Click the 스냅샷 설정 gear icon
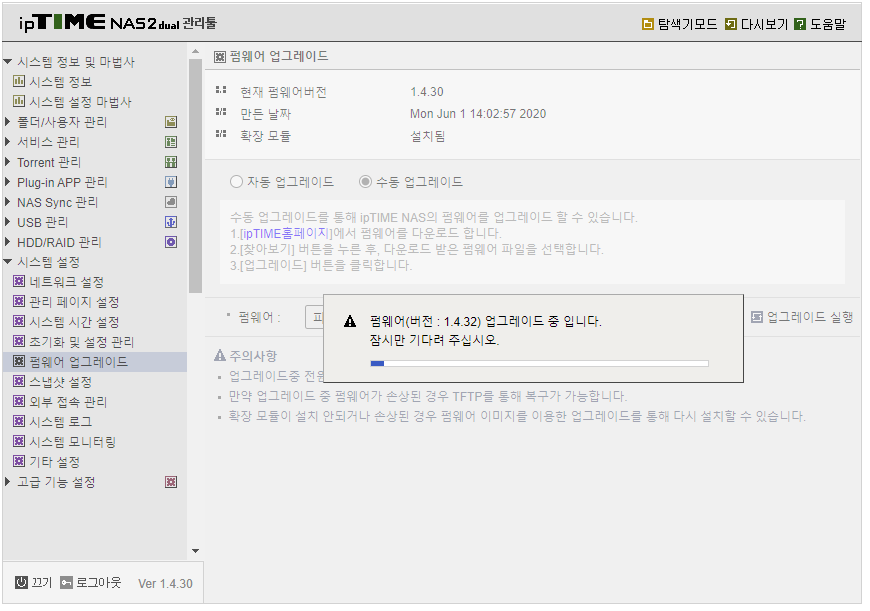Image resolution: width=870 pixels, height=611 pixels. click(x=19, y=381)
